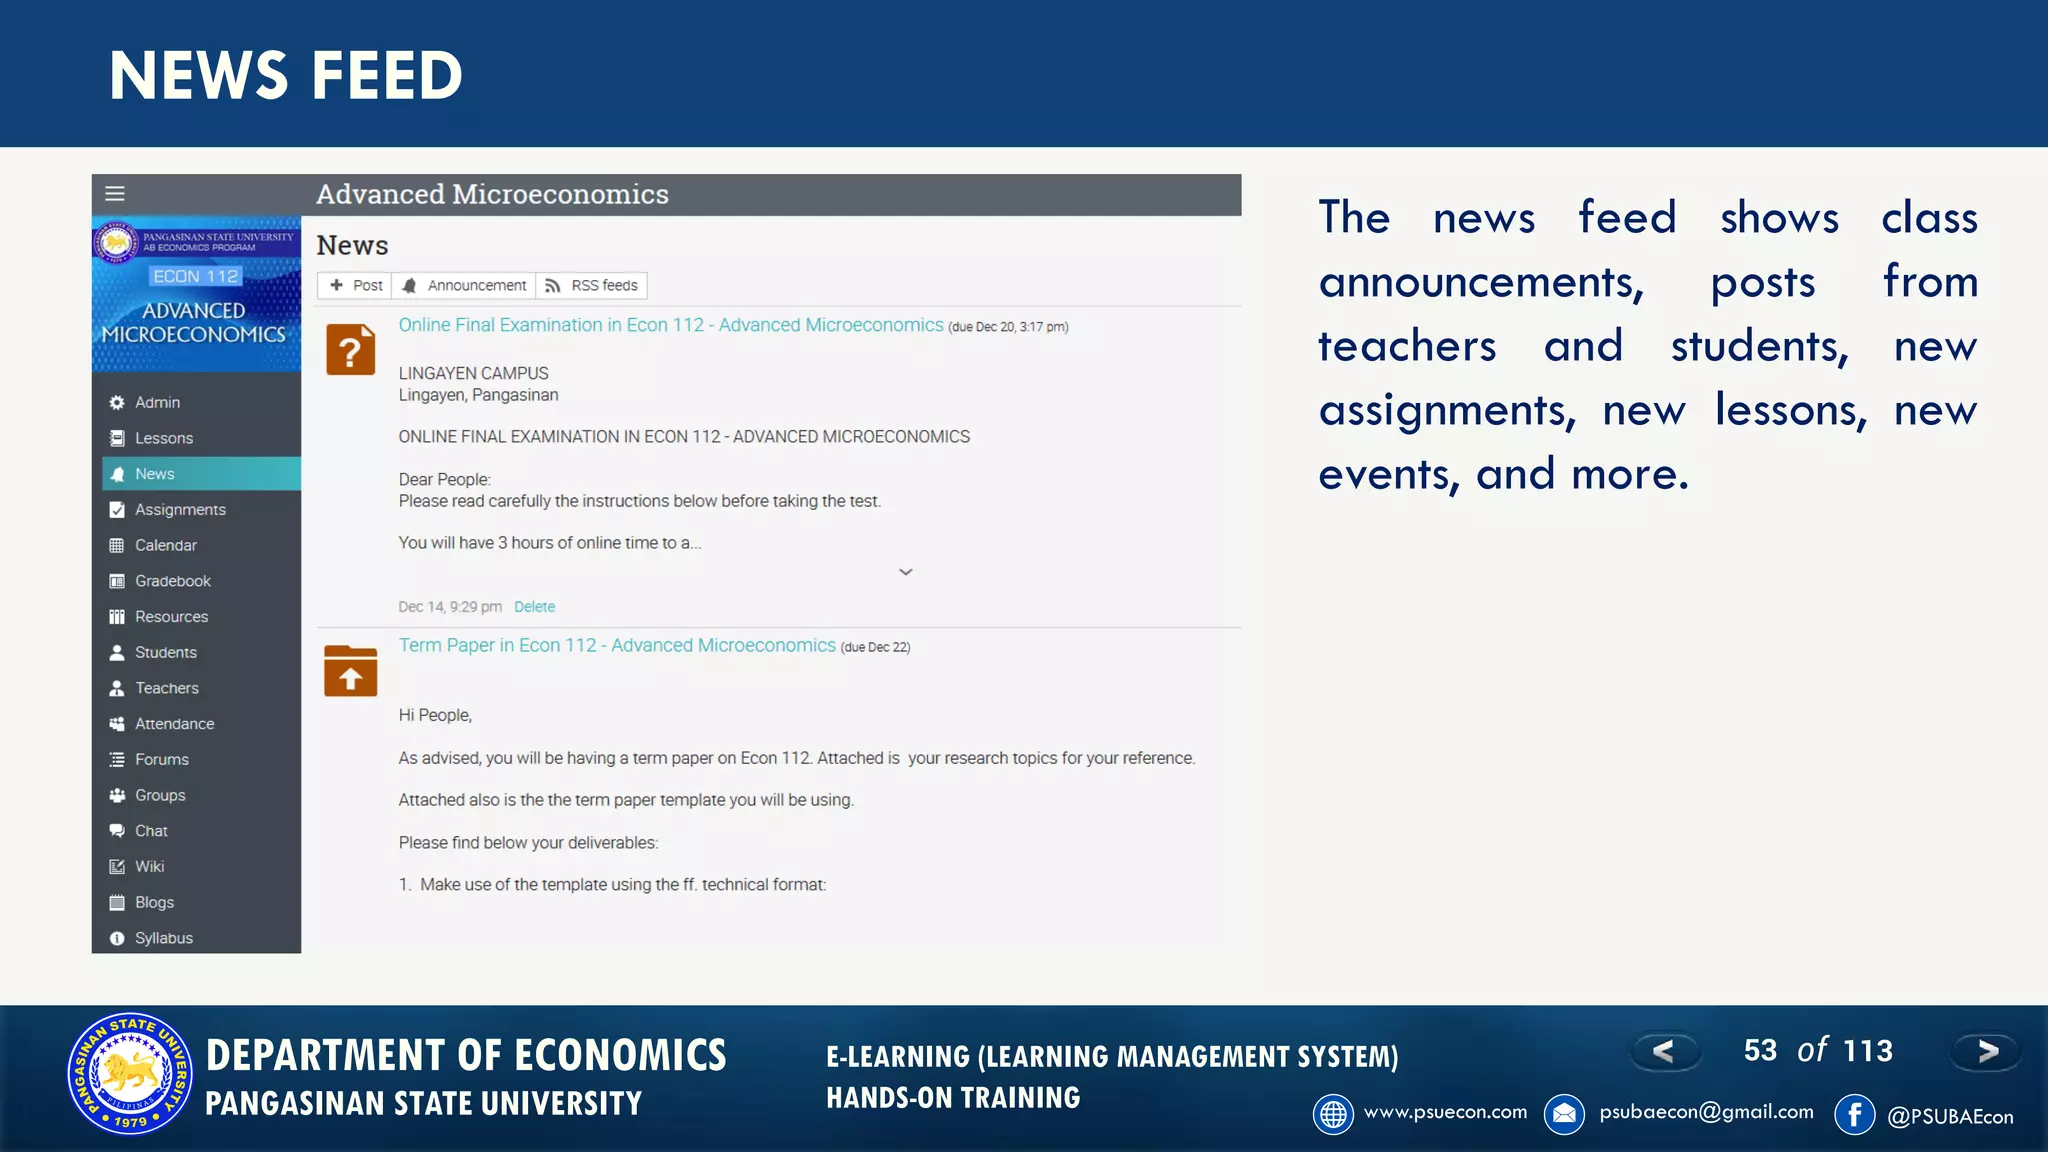This screenshot has height=1152, width=2048.
Task: Click the Gradebook icon
Action: pyautogui.click(x=117, y=581)
